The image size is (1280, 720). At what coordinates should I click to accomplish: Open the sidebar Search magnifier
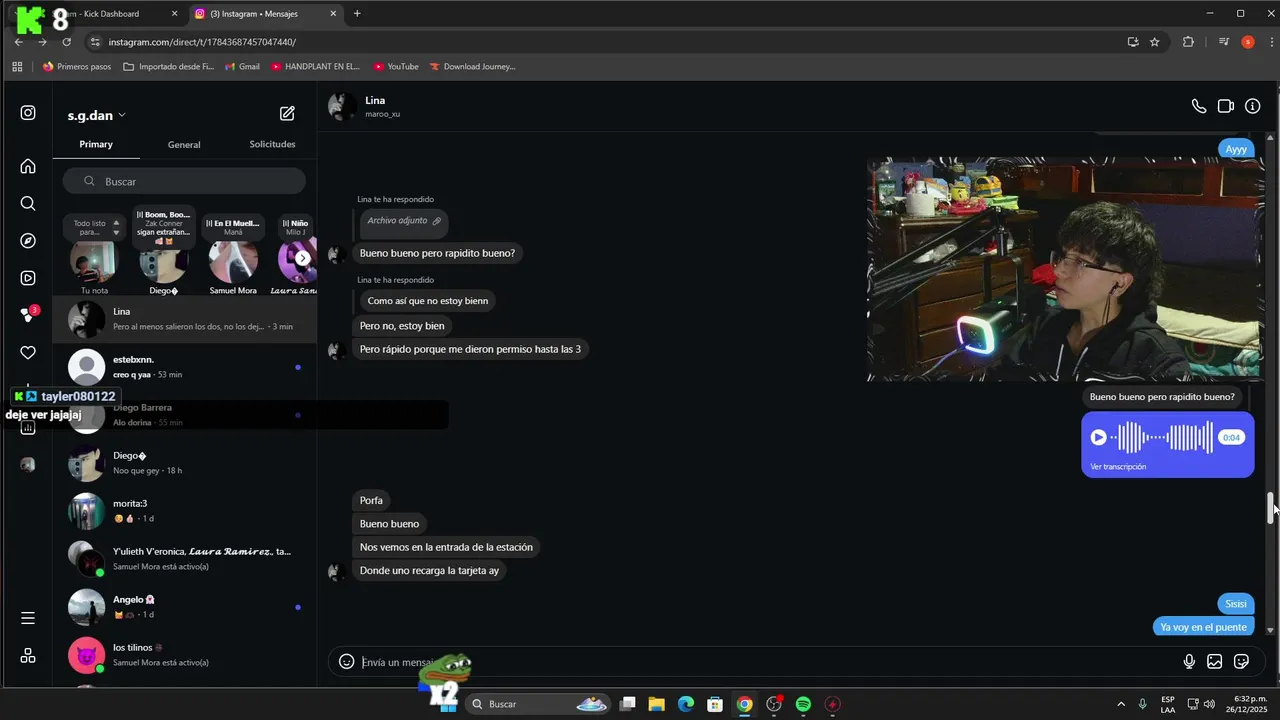pos(28,203)
